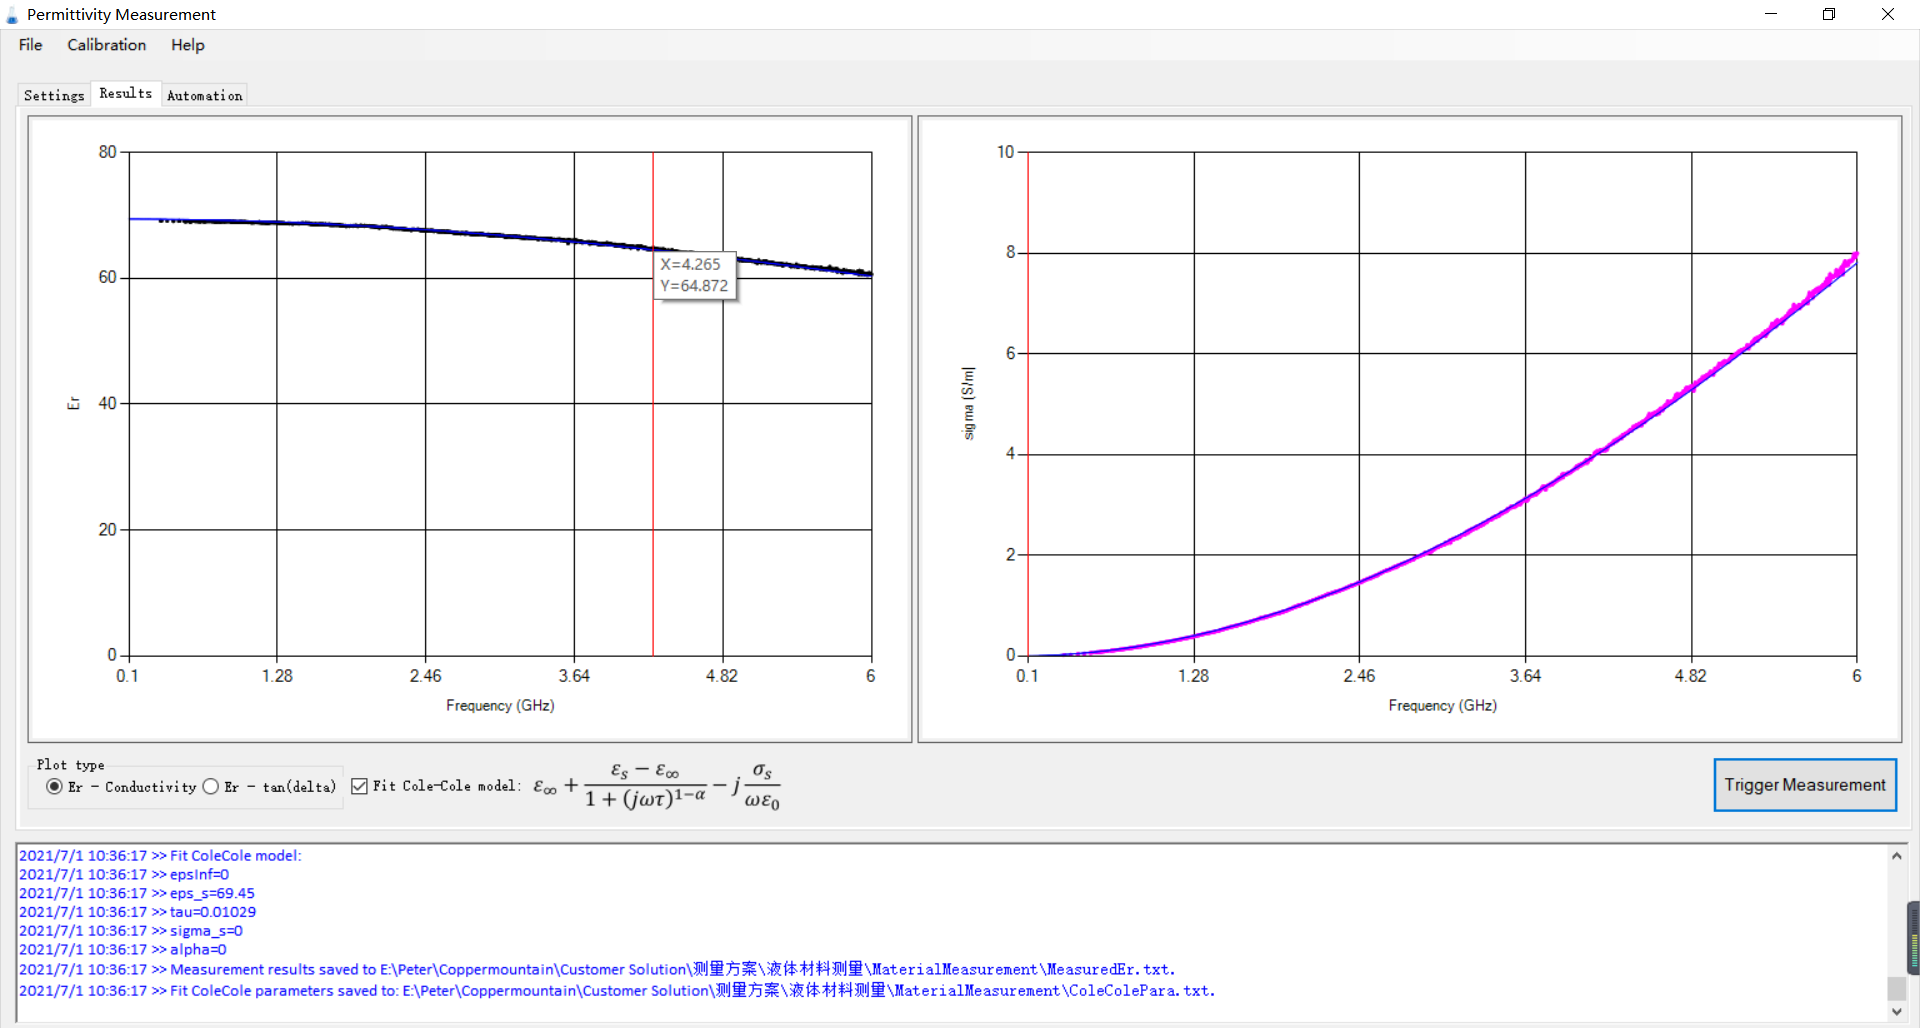Open the File menu
The image size is (1920, 1028).
click(x=31, y=45)
